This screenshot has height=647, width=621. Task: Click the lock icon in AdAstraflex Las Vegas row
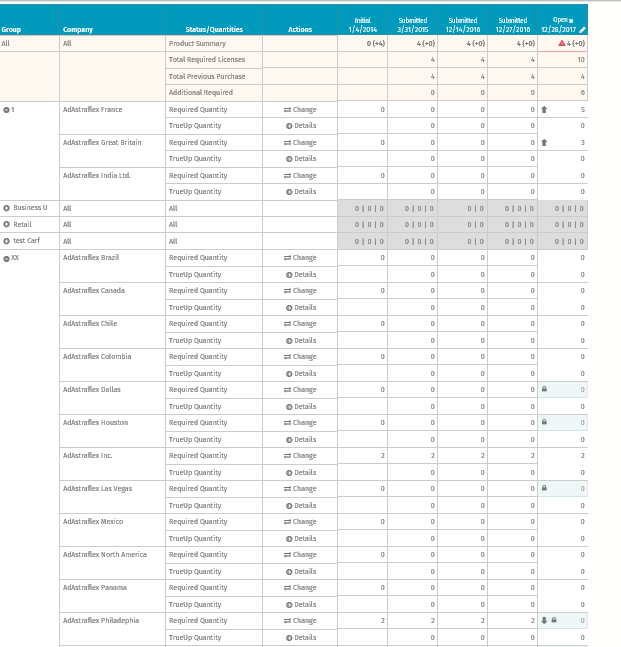click(x=544, y=488)
